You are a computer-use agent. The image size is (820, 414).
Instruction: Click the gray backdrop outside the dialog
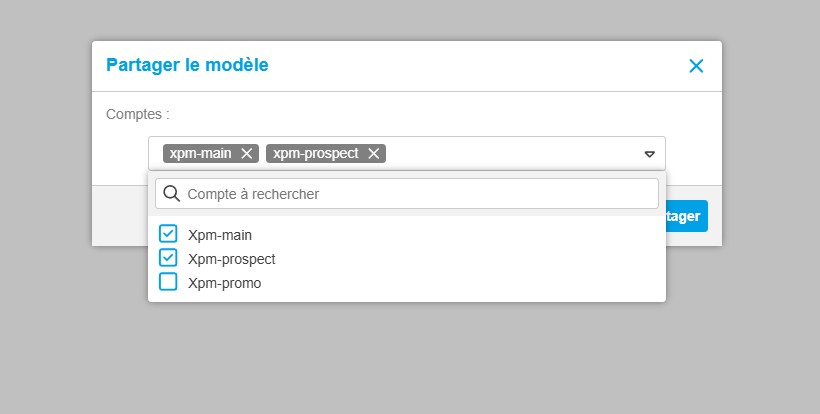[x=400, y=360]
